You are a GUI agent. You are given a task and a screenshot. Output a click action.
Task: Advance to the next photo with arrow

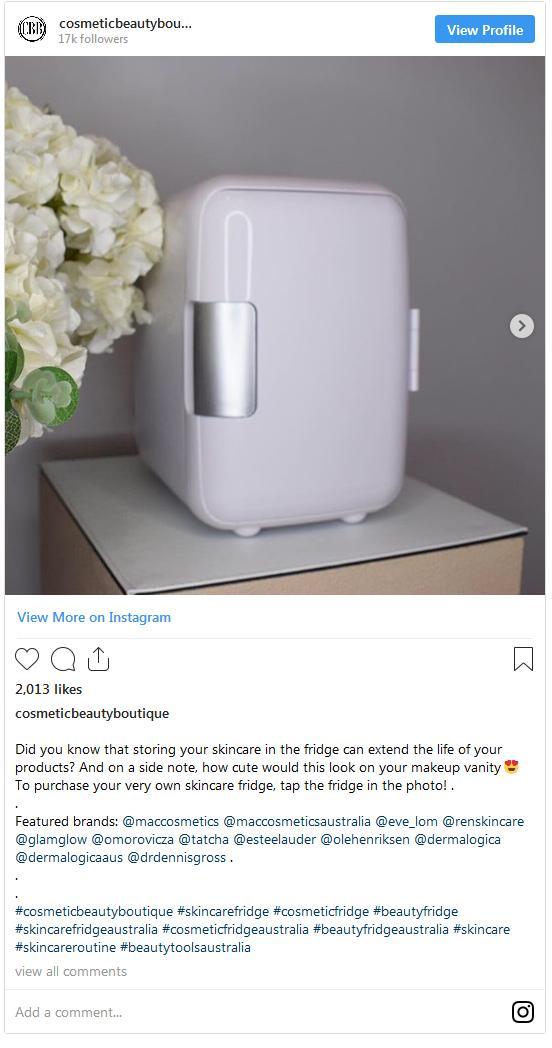coord(522,326)
